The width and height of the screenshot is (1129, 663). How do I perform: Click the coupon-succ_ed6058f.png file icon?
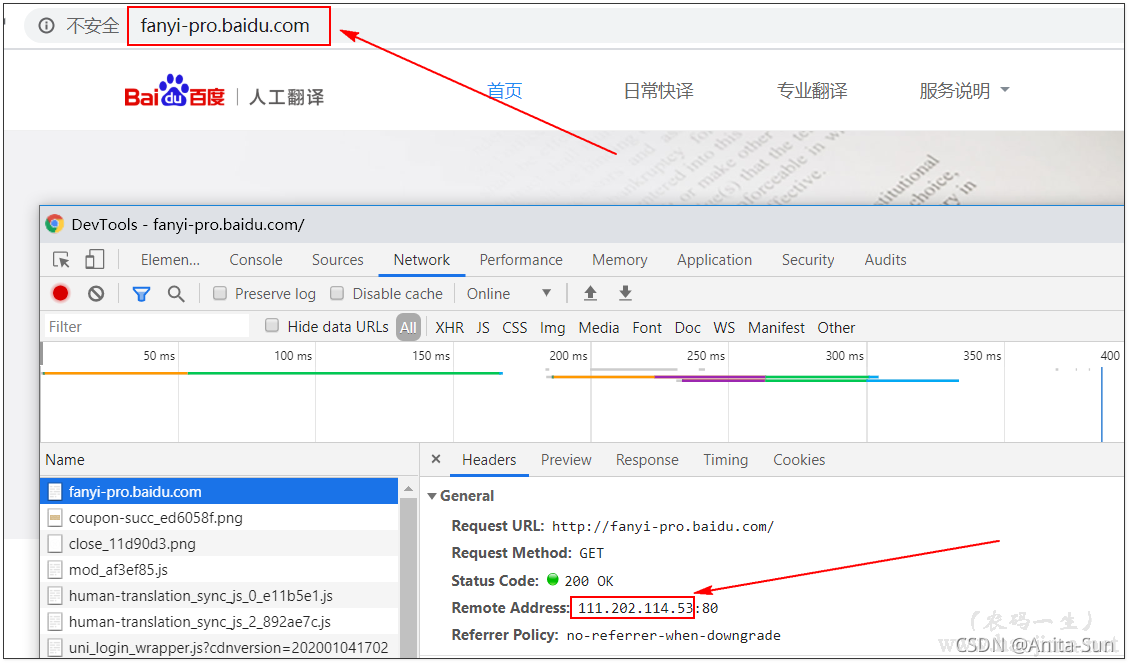click(54, 518)
